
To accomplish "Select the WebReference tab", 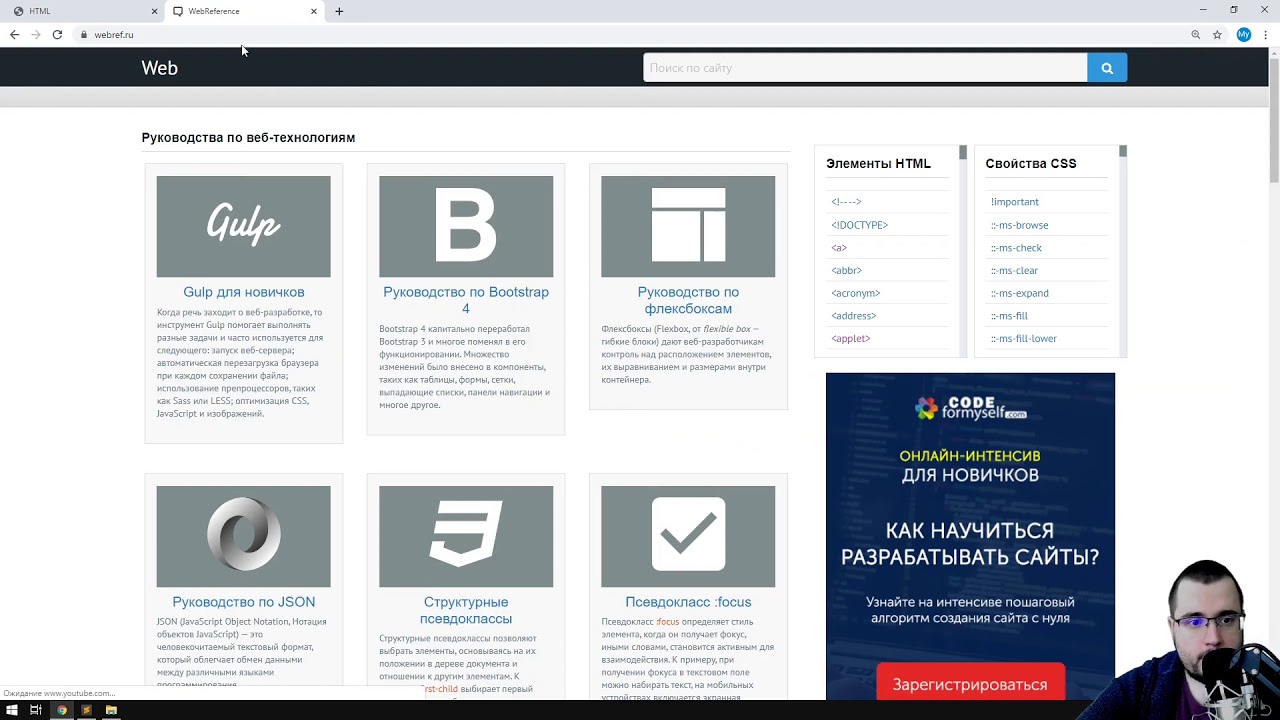I will click(x=244, y=11).
